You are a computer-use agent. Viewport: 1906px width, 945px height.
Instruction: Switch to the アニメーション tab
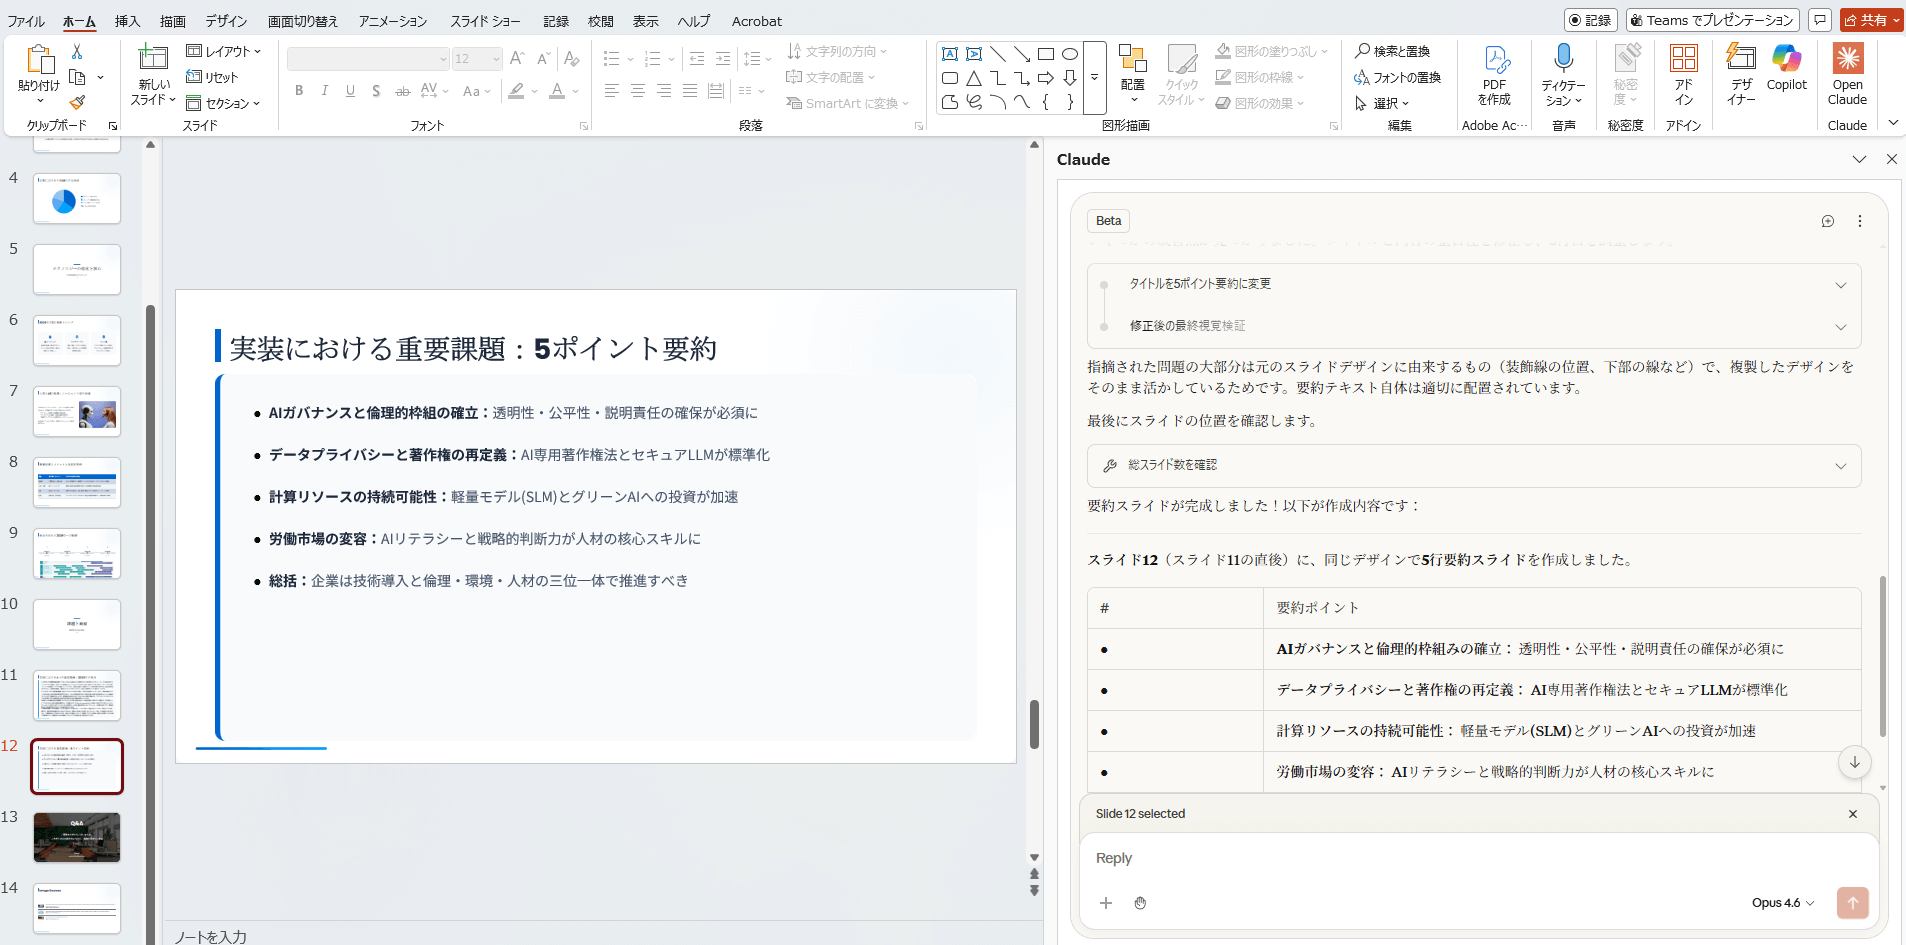pyautogui.click(x=392, y=21)
